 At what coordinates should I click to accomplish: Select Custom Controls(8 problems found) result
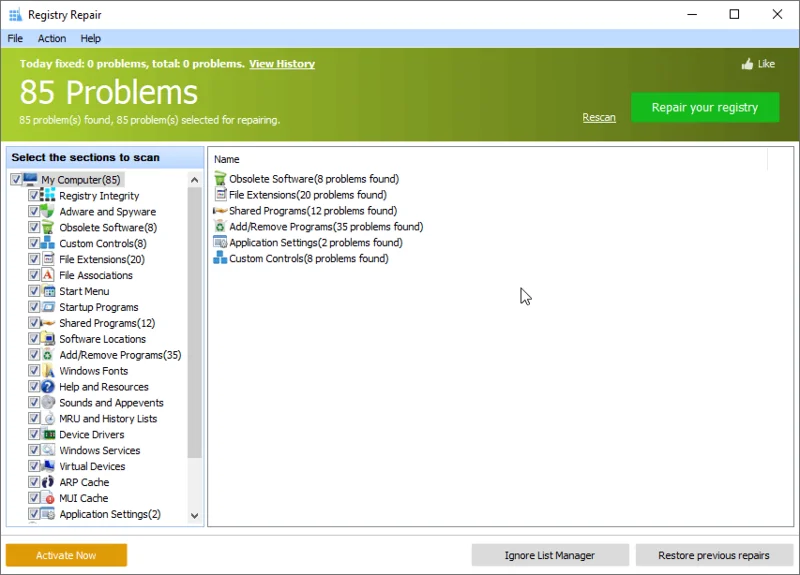point(309,258)
